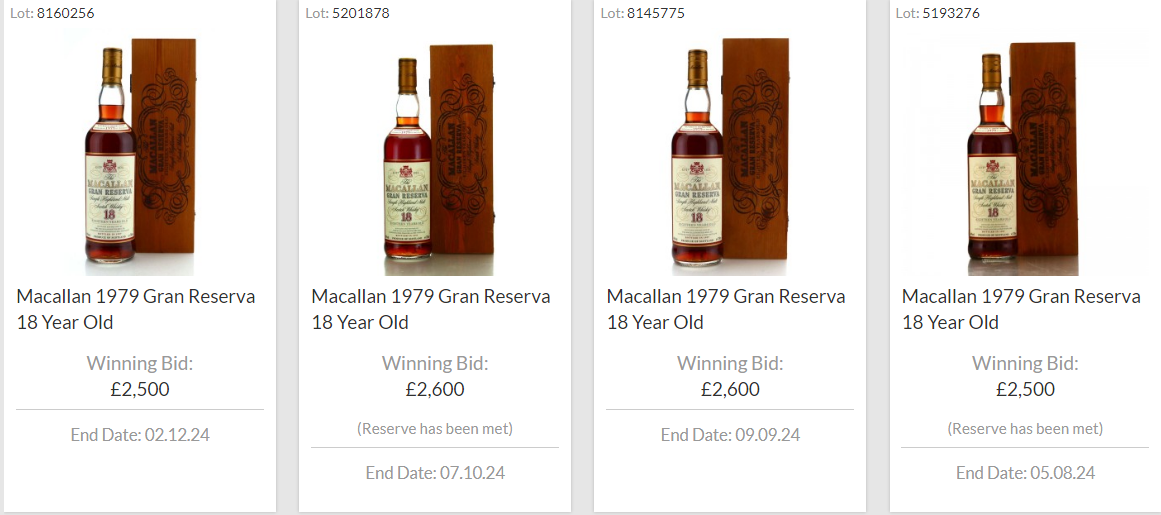Screen dimensions: 1161x515
Task: Open Macallan 1979 title for lot 8160256
Action: point(135,309)
